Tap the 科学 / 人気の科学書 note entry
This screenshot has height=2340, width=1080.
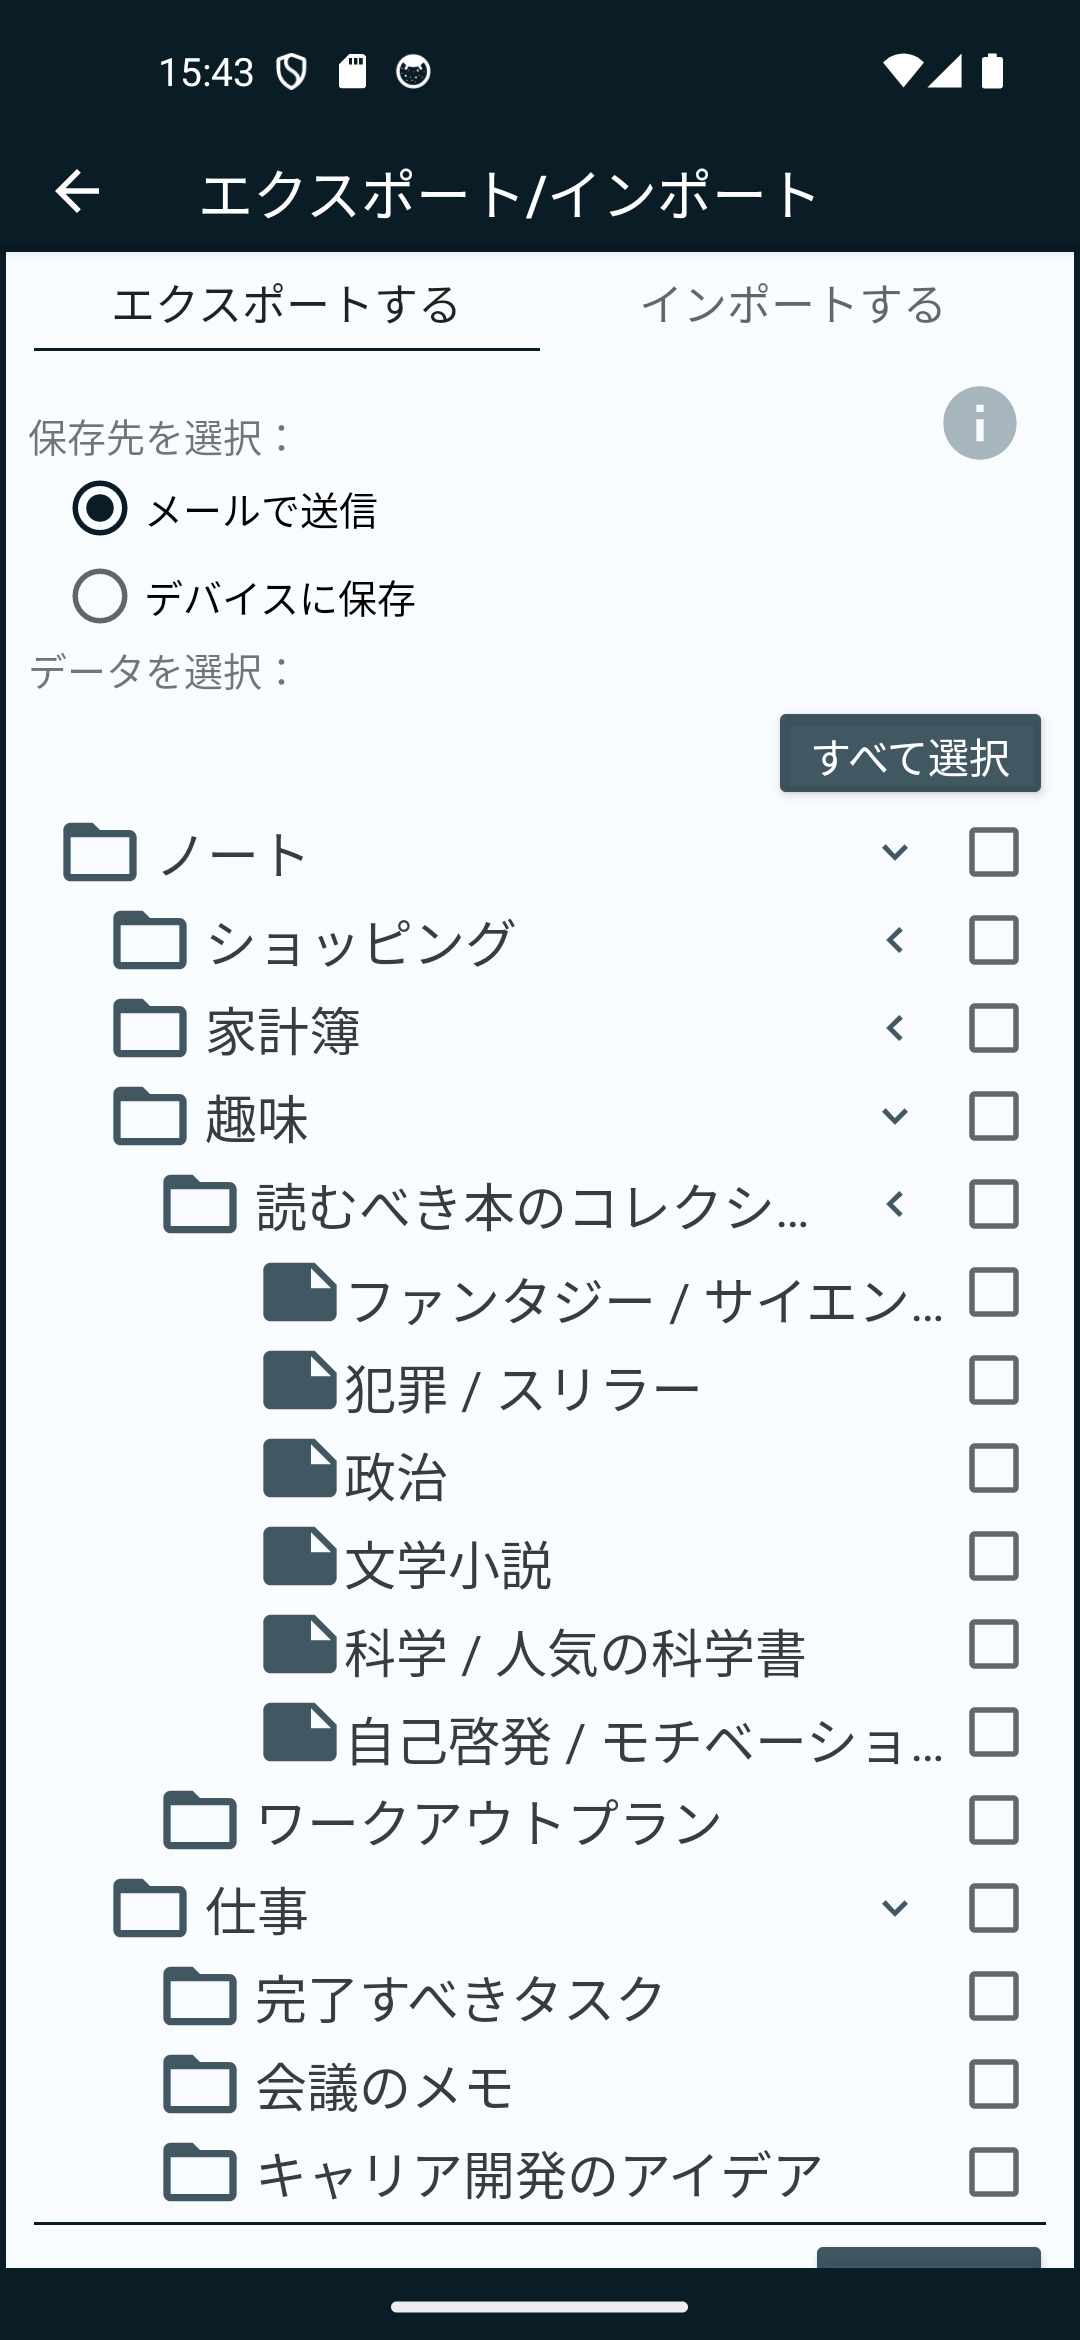575,1652
